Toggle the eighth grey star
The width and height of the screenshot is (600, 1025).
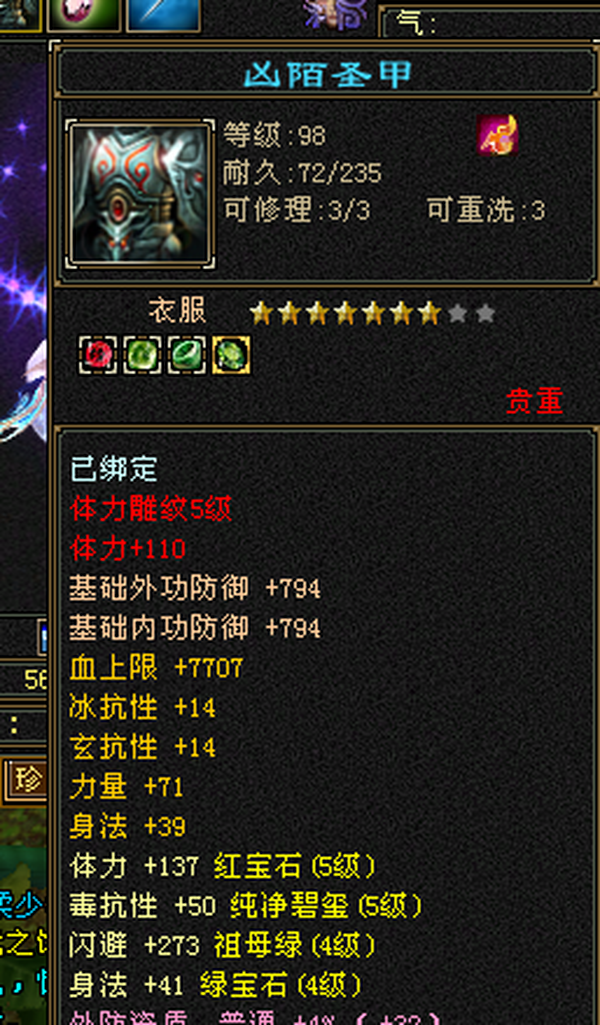pyautogui.click(x=458, y=314)
